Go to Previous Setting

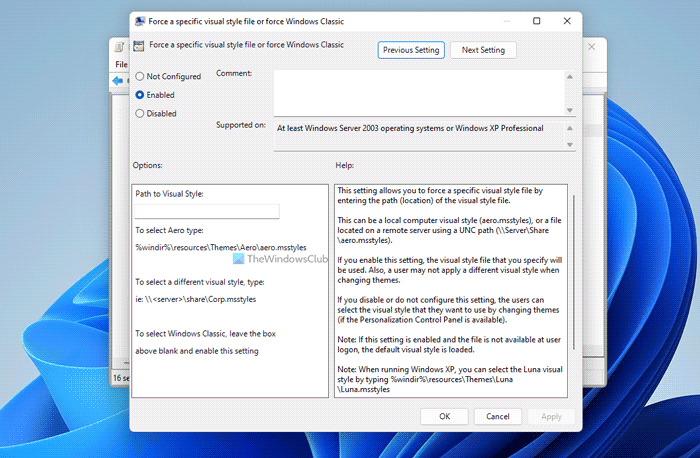pyautogui.click(x=411, y=50)
